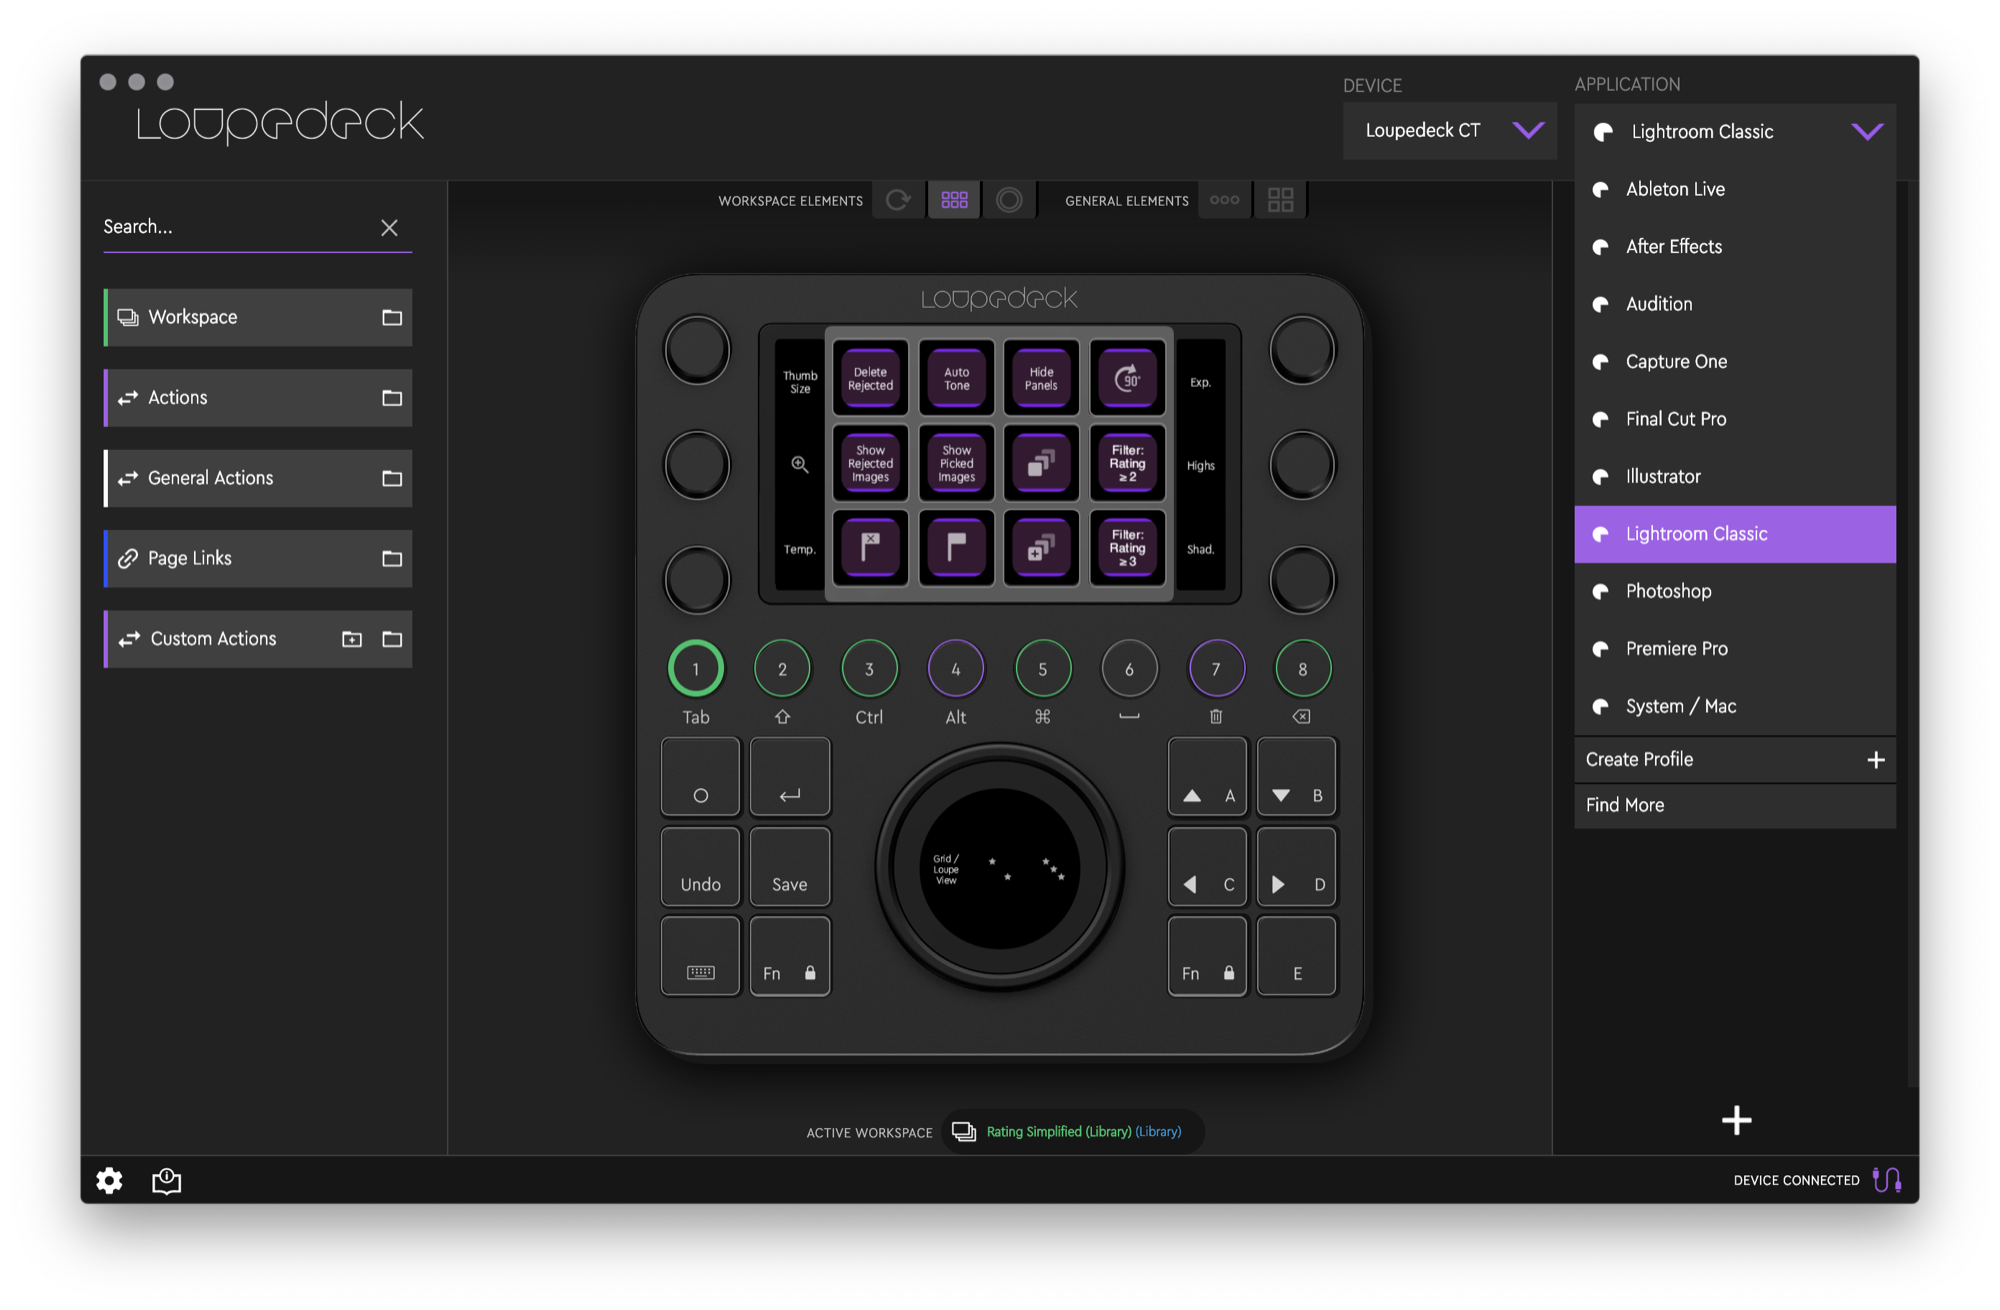The height and width of the screenshot is (1310, 2000).
Task: Click the Find More link
Action: (1625, 805)
